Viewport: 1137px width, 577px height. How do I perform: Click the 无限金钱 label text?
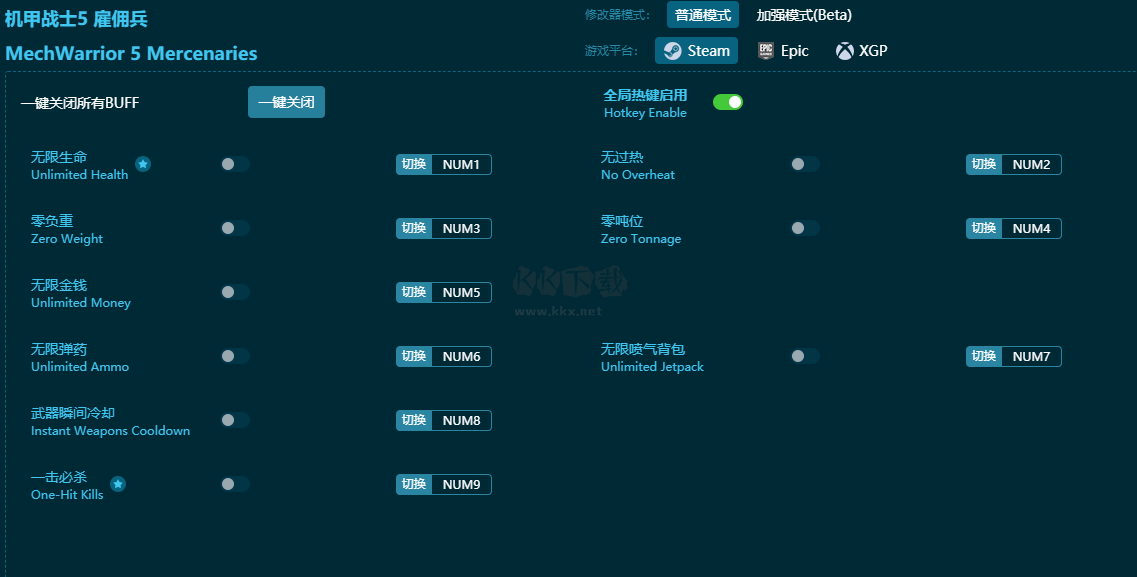(x=59, y=285)
